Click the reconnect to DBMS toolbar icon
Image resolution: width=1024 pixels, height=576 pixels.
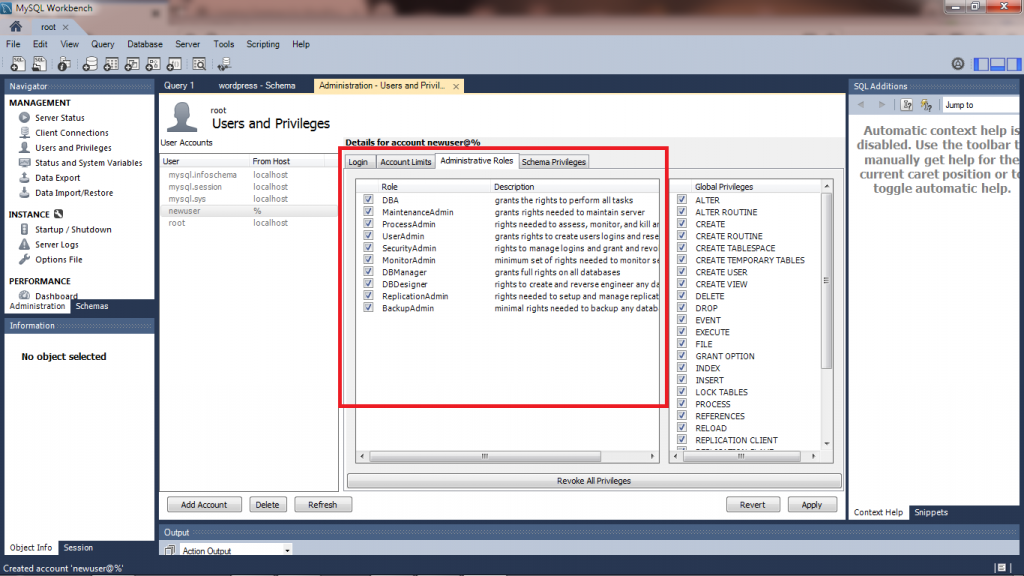(223, 64)
